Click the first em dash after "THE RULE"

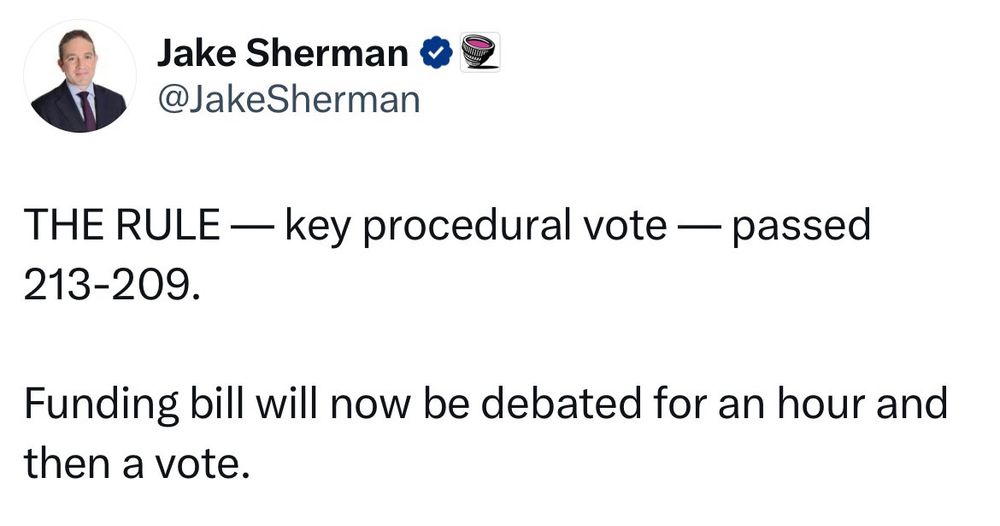[252, 228]
